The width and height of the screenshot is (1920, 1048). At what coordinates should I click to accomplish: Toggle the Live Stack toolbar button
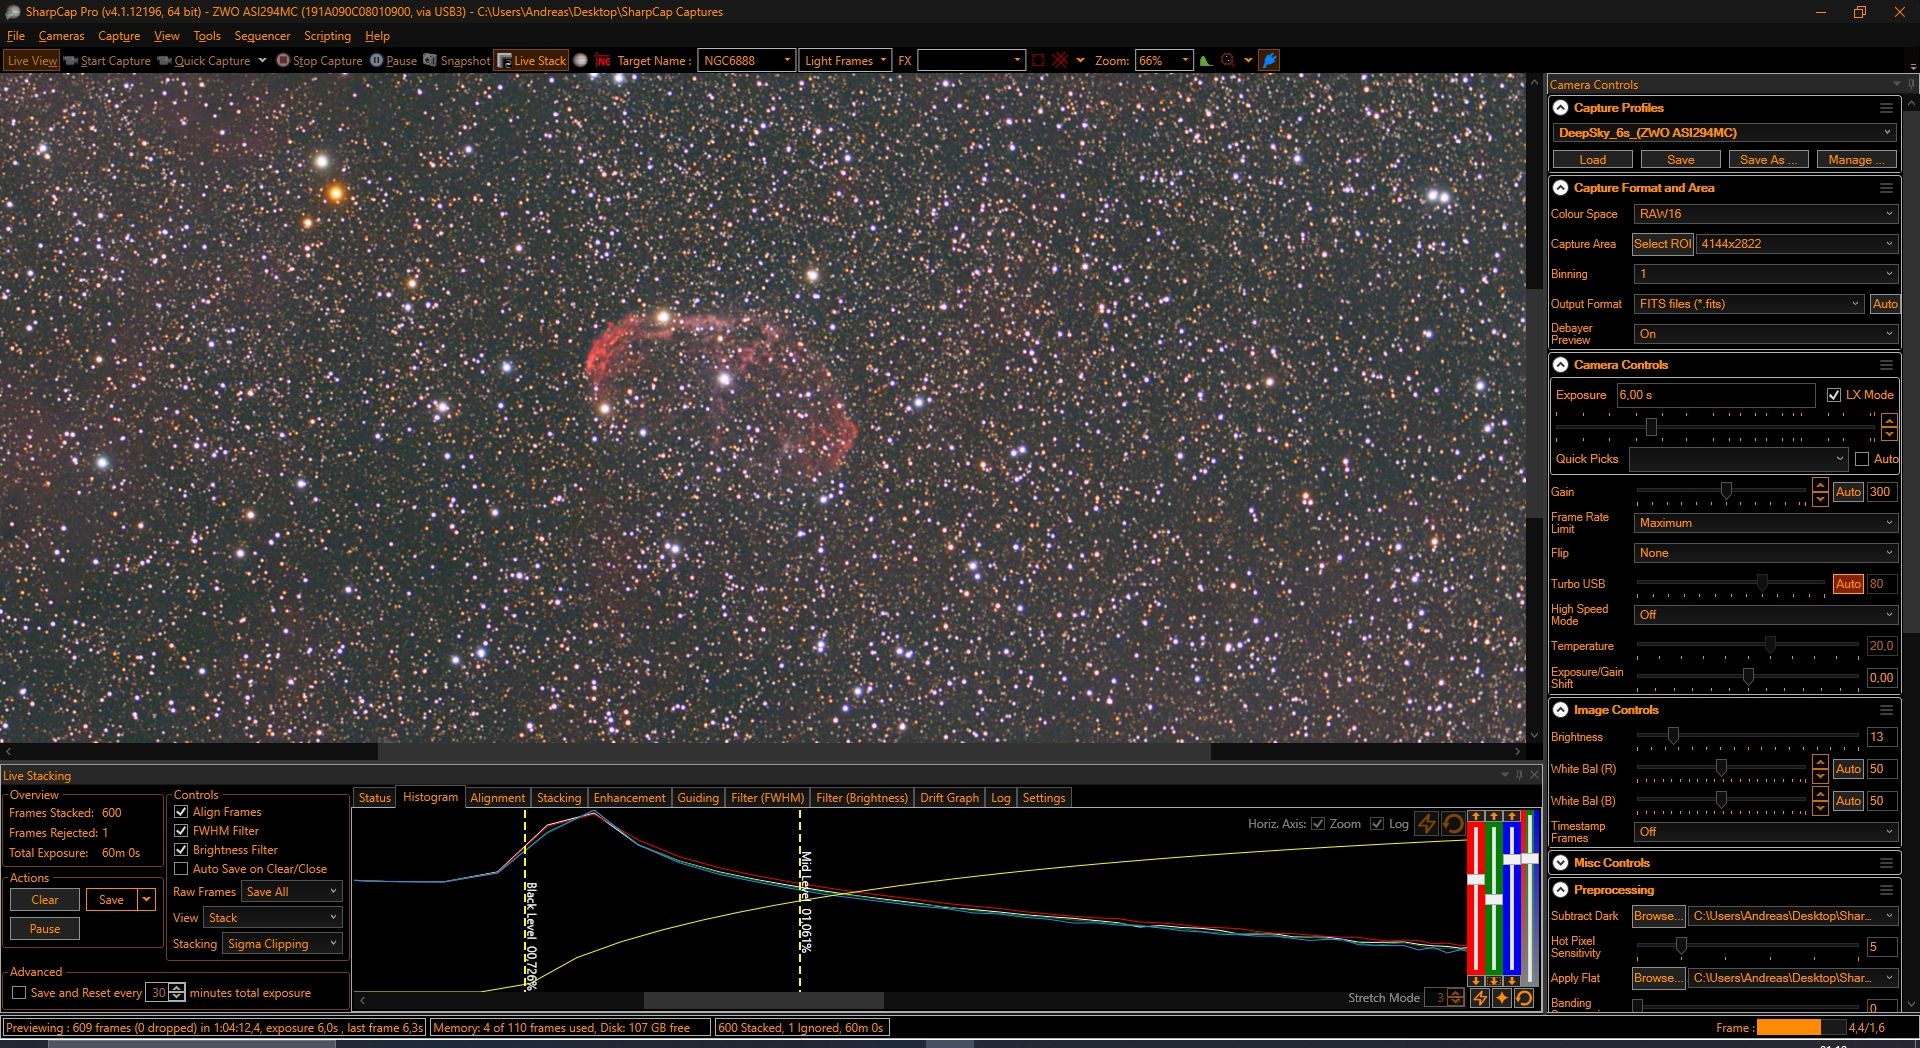(x=532, y=60)
